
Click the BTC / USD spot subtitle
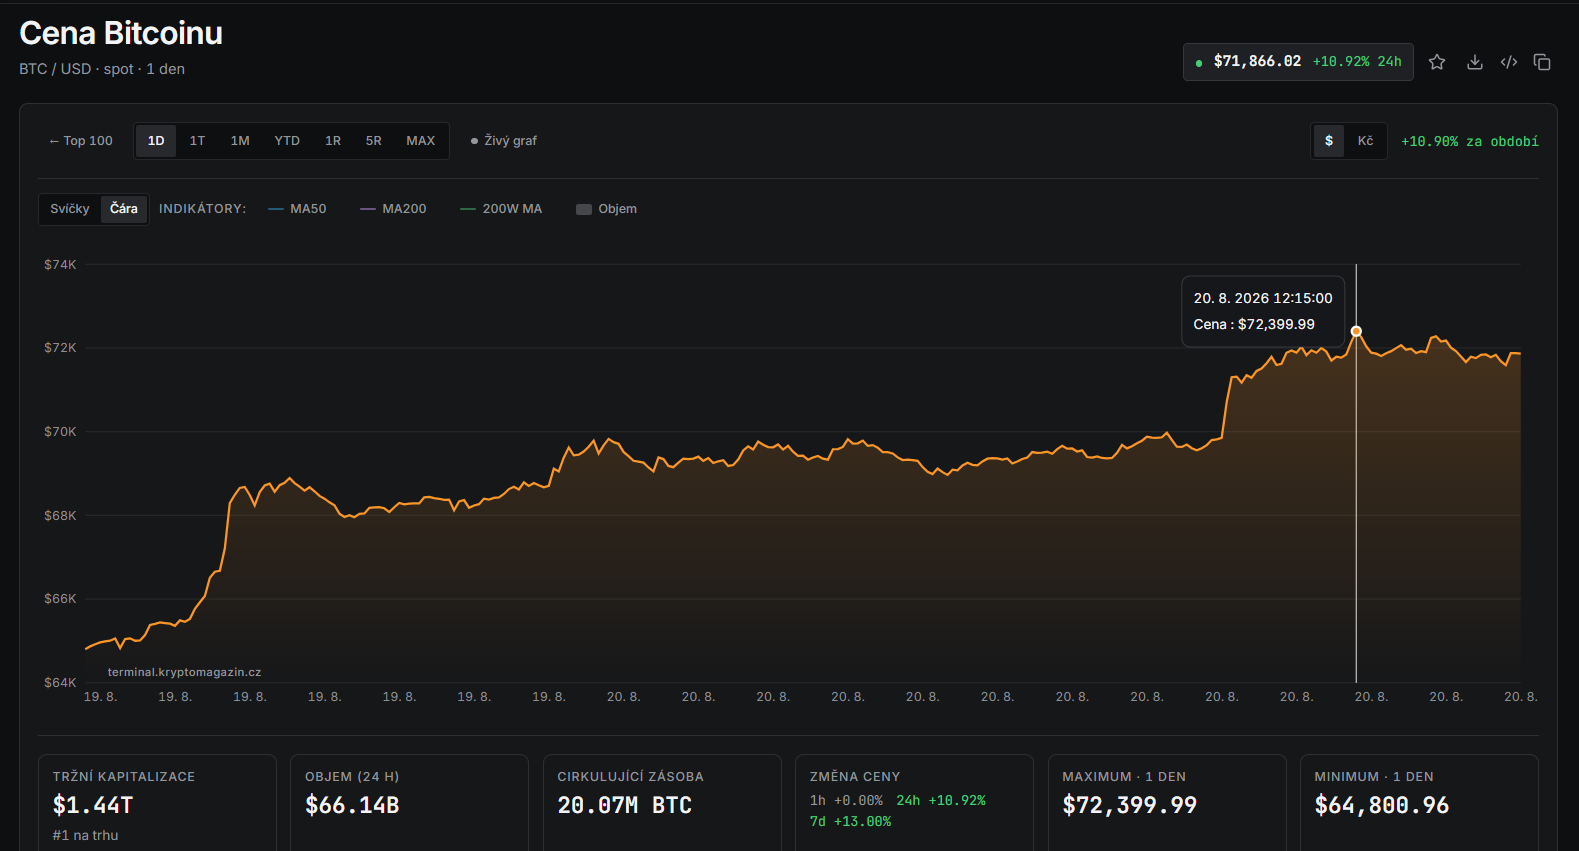click(x=102, y=69)
